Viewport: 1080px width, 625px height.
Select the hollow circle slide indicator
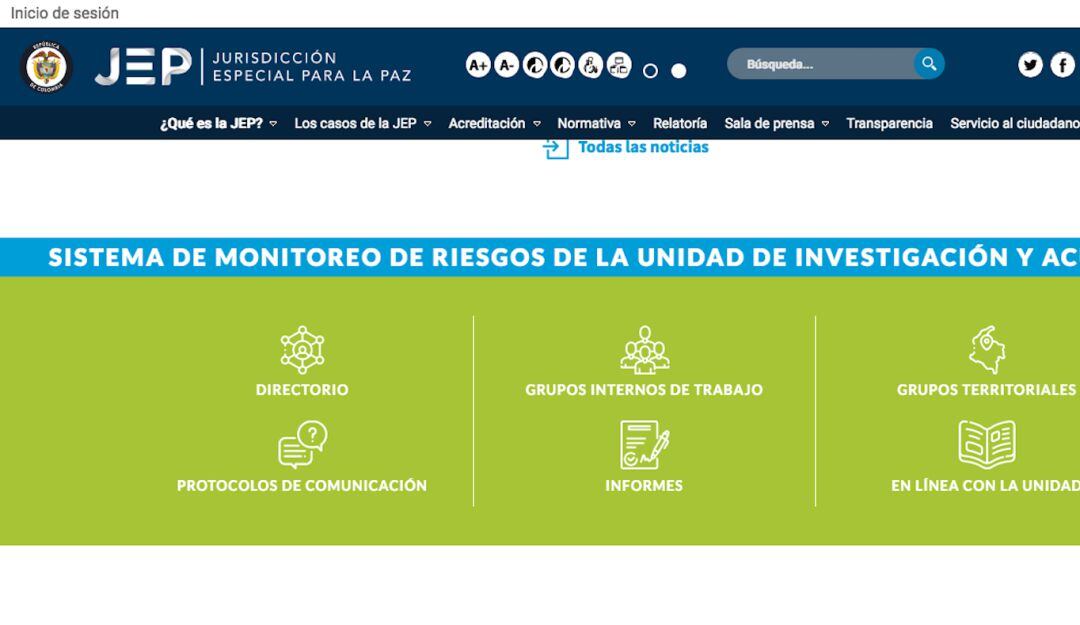(651, 71)
